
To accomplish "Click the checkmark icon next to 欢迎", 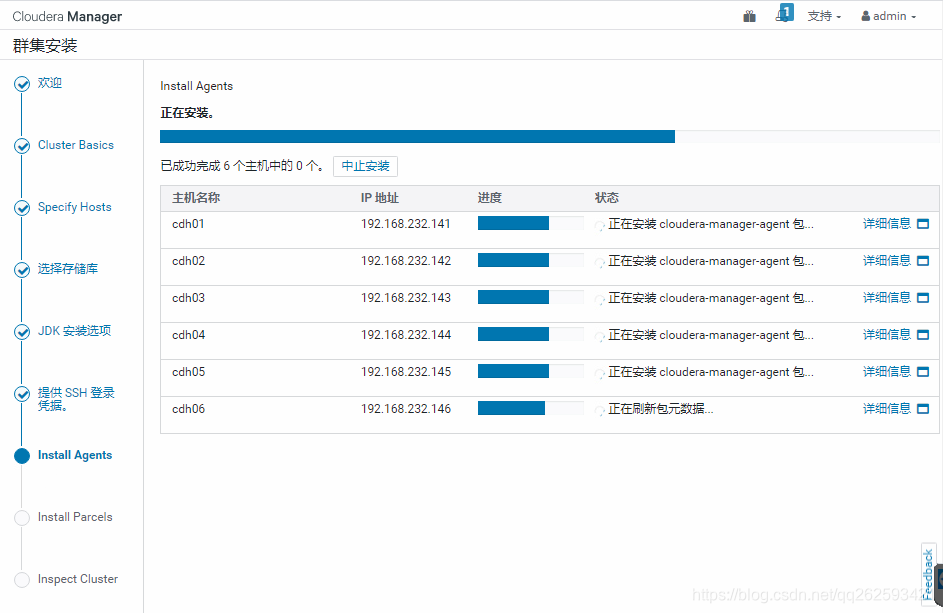I will point(22,84).
